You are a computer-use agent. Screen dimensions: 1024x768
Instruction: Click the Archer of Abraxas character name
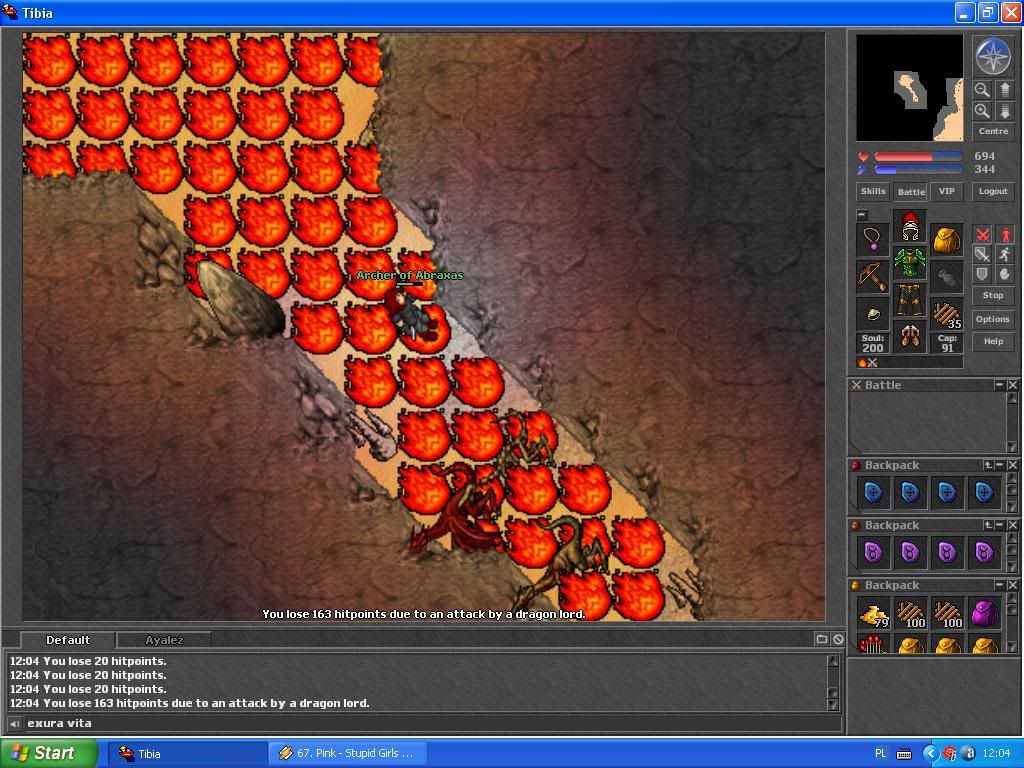[x=409, y=276]
